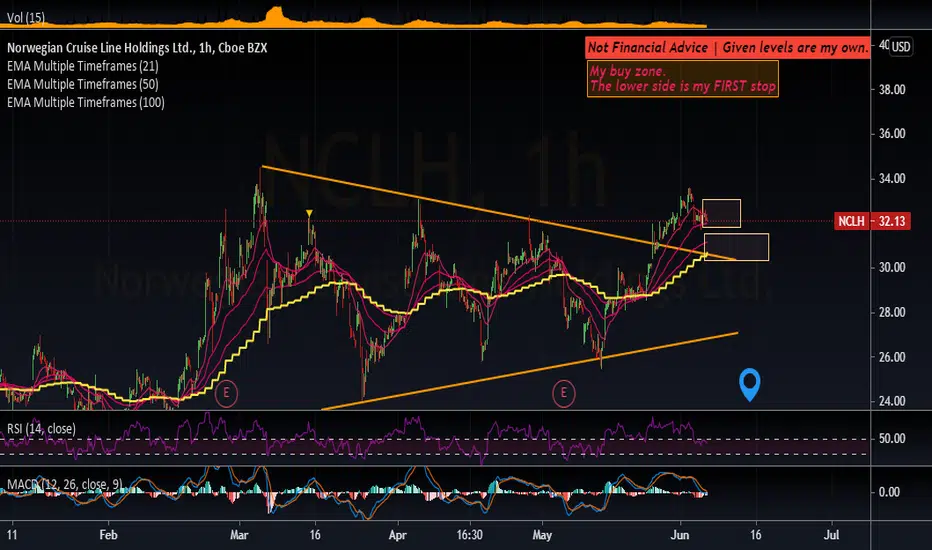The width and height of the screenshot is (932, 550).
Task: Click the 38.00 price axis label
Action: (892, 90)
